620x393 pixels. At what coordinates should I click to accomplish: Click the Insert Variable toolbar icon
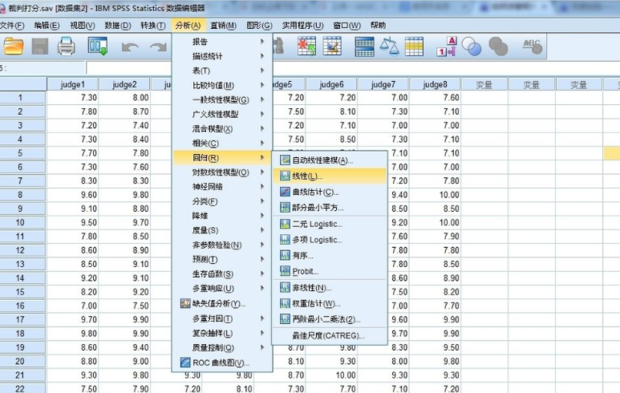332,47
